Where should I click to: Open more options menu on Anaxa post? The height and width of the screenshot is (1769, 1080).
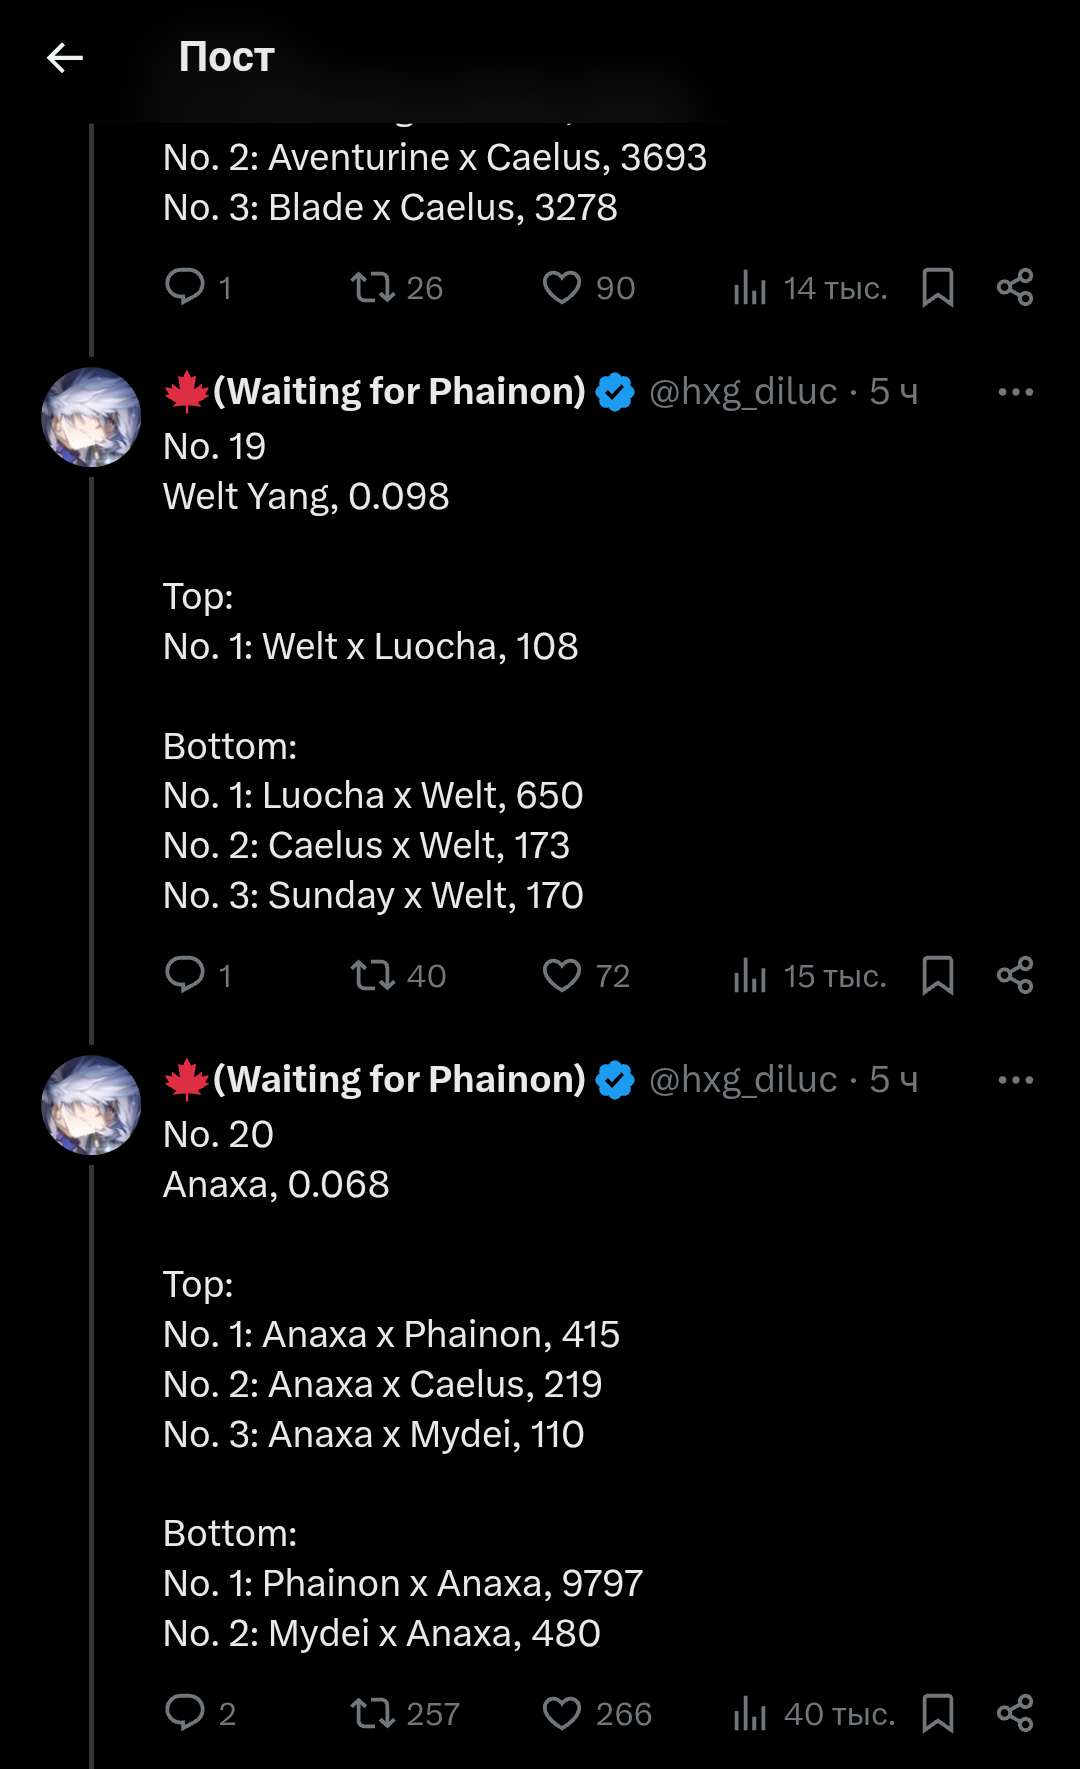coord(1015,1080)
